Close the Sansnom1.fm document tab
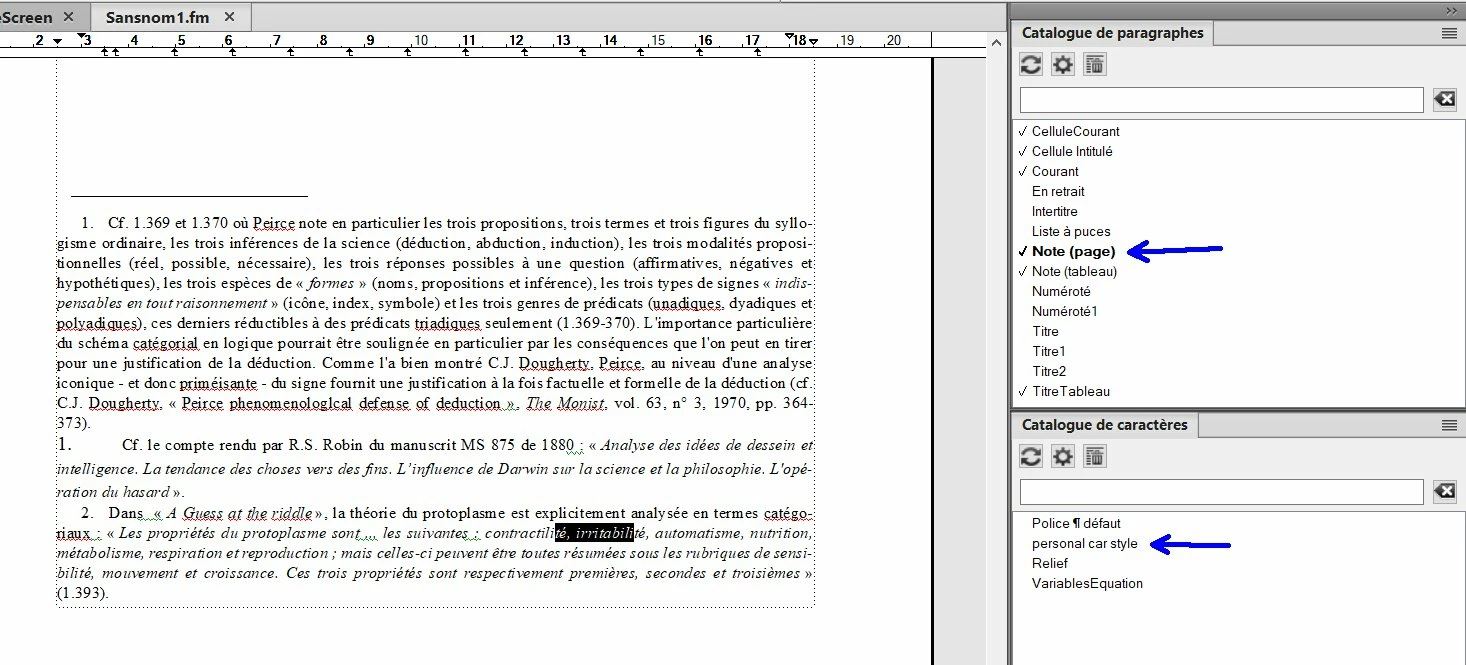Image resolution: width=1466 pixels, height=665 pixels. click(229, 17)
